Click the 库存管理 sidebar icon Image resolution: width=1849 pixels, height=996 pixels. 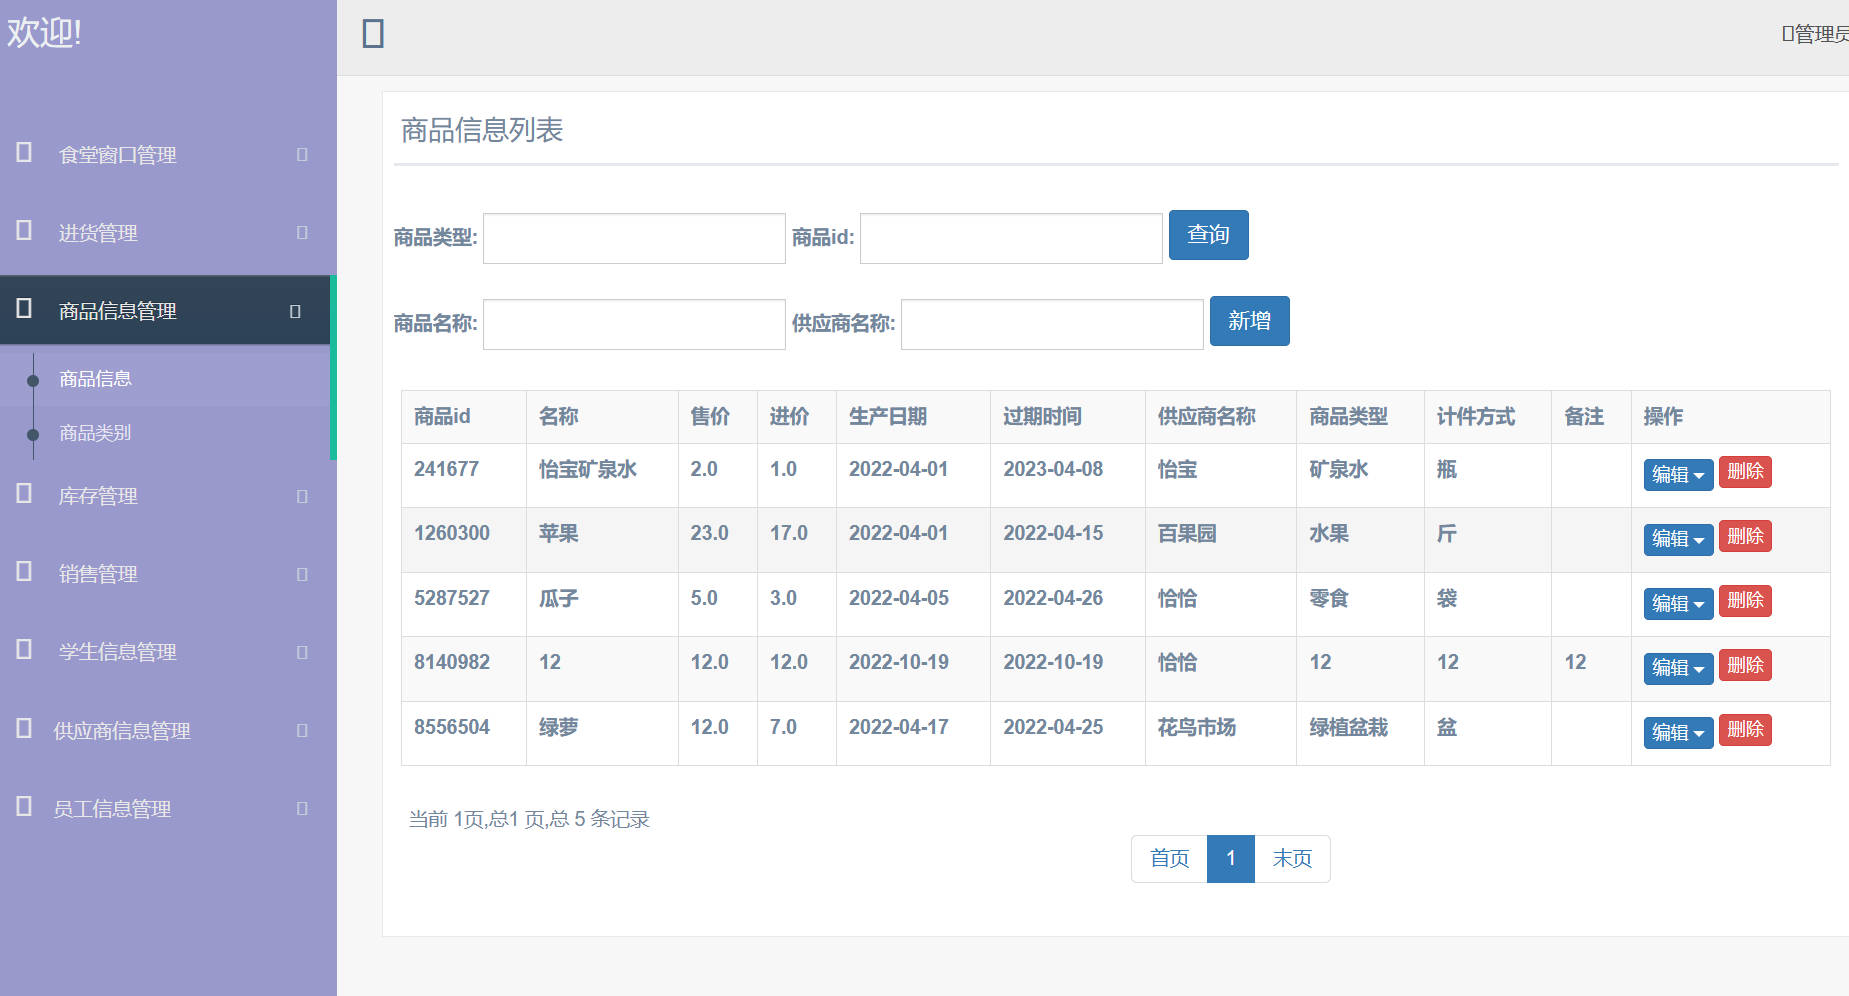22,495
